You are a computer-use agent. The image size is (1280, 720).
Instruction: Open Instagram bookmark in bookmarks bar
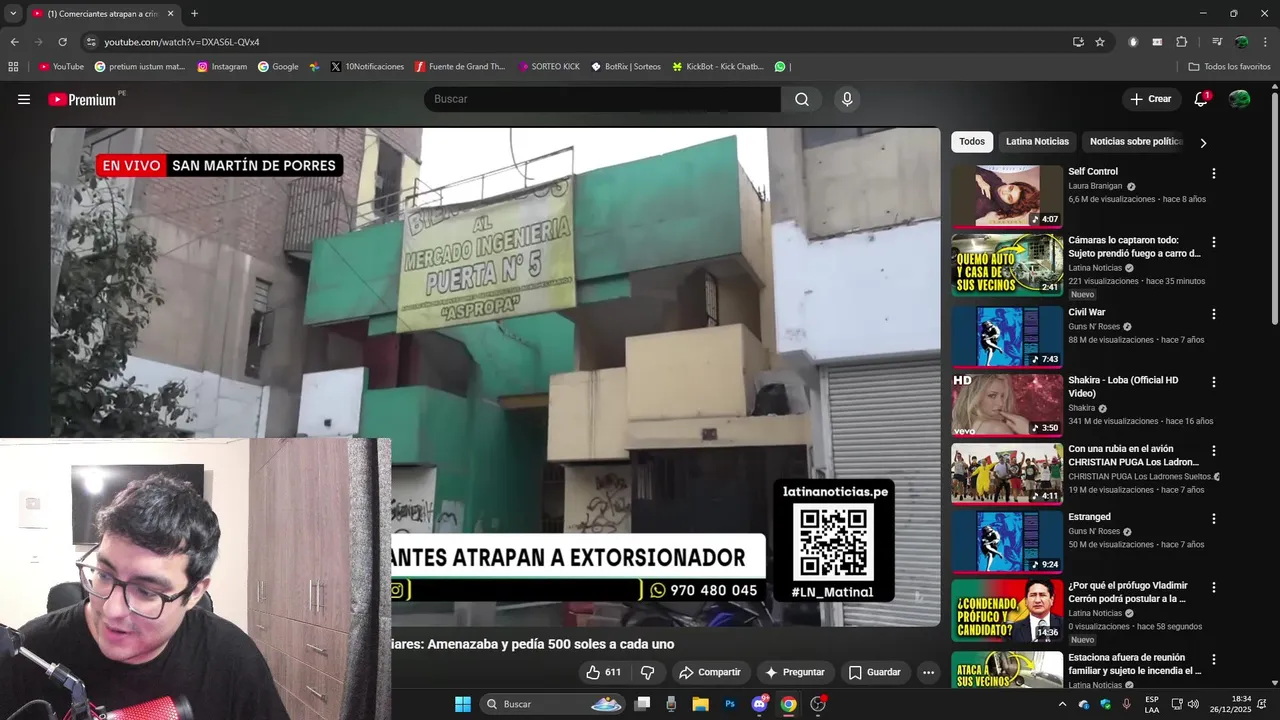222,67
